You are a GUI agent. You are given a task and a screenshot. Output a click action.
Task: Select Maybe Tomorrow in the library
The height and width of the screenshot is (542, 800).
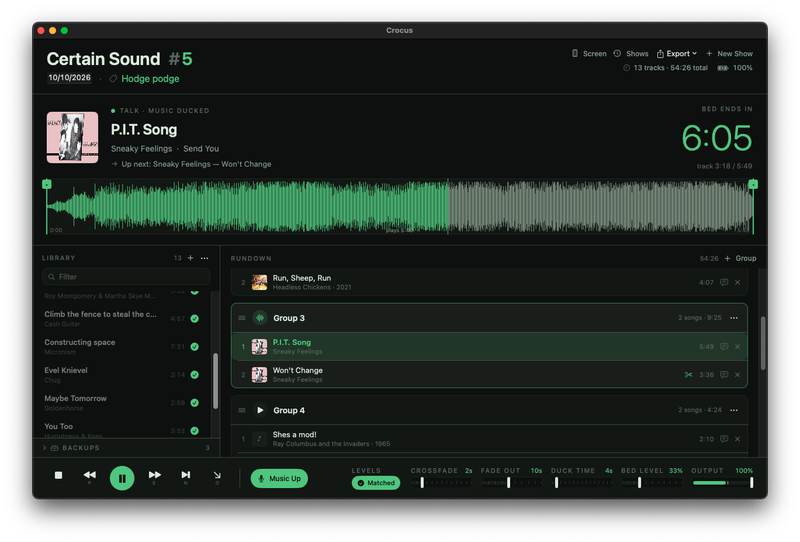click(122, 403)
